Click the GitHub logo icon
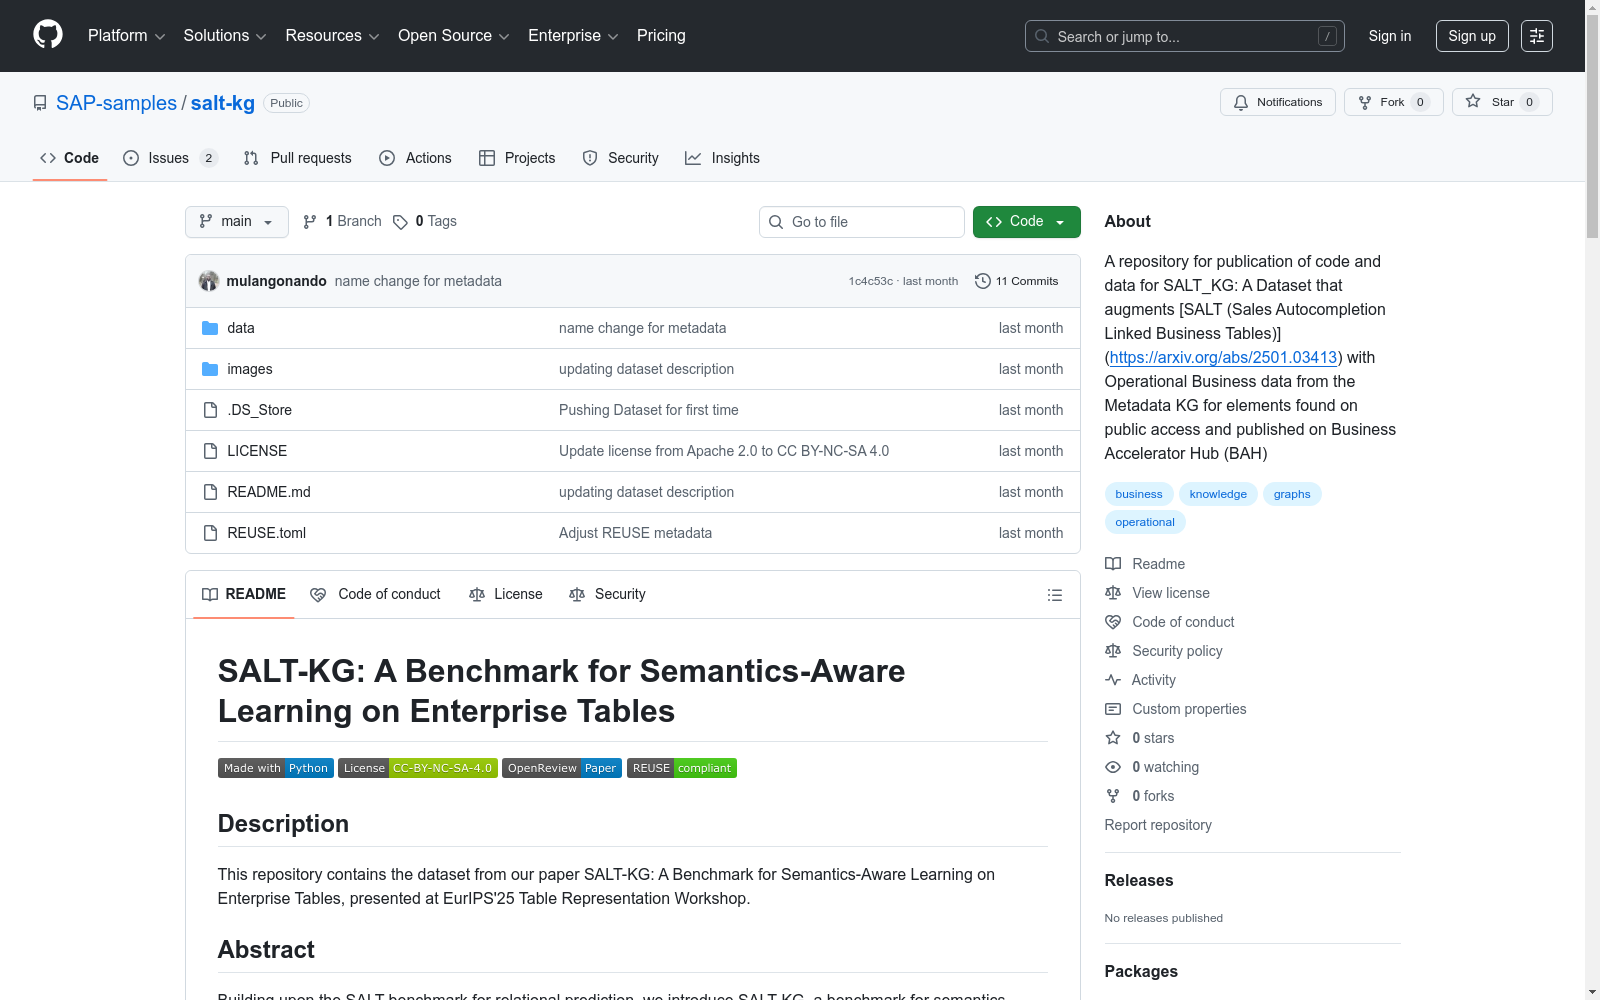The width and height of the screenshot is (1600, 1000). tap(48, 35)
